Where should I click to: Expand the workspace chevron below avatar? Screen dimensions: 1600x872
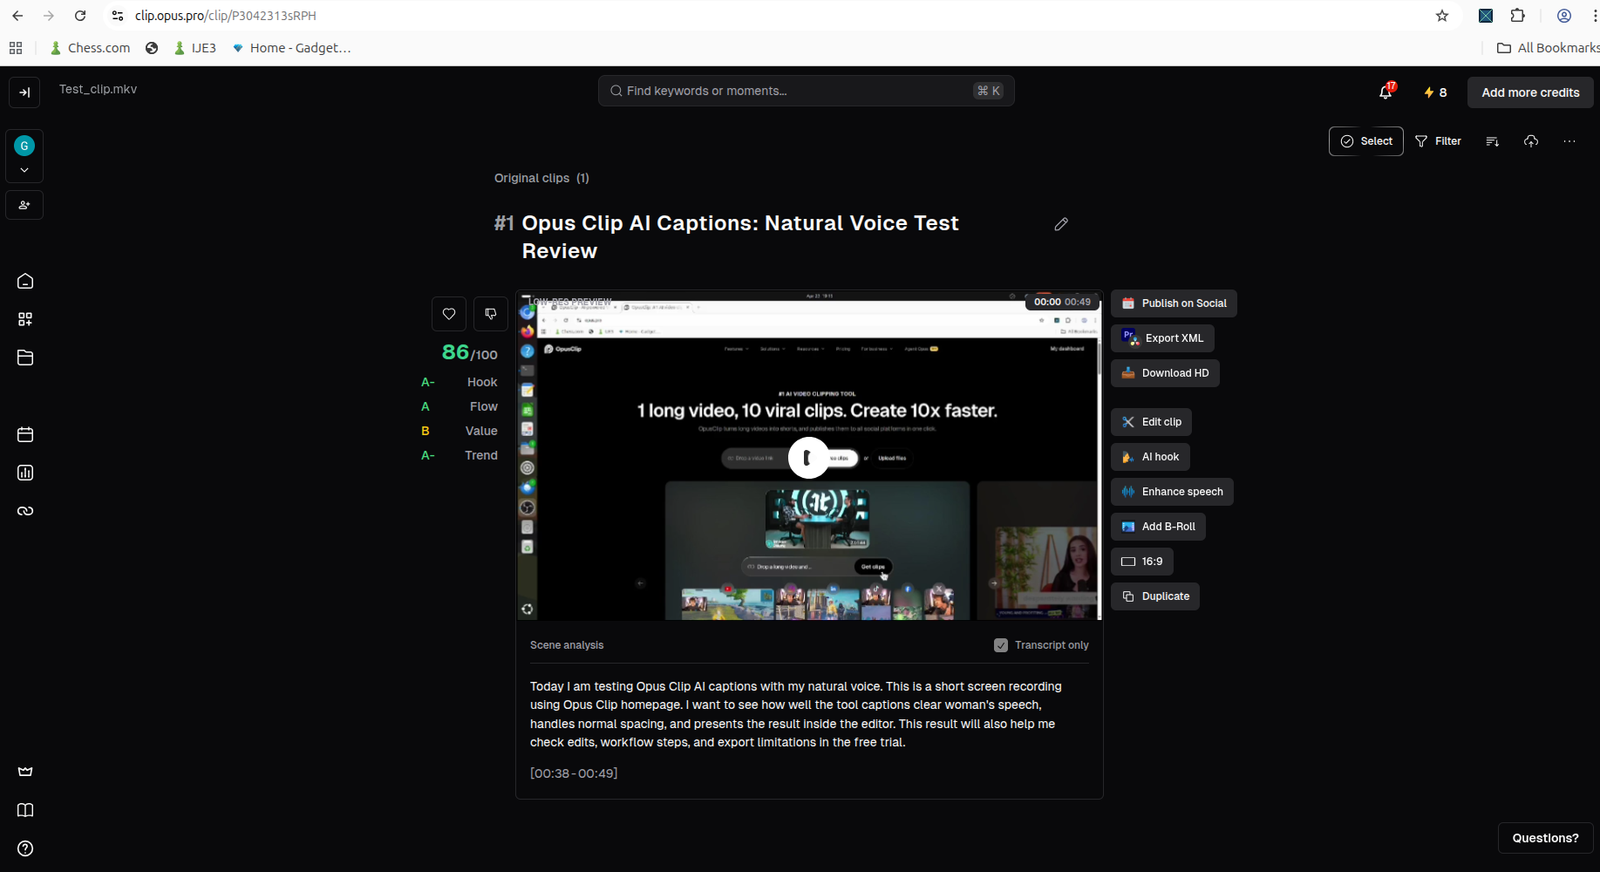click(25, 170)
